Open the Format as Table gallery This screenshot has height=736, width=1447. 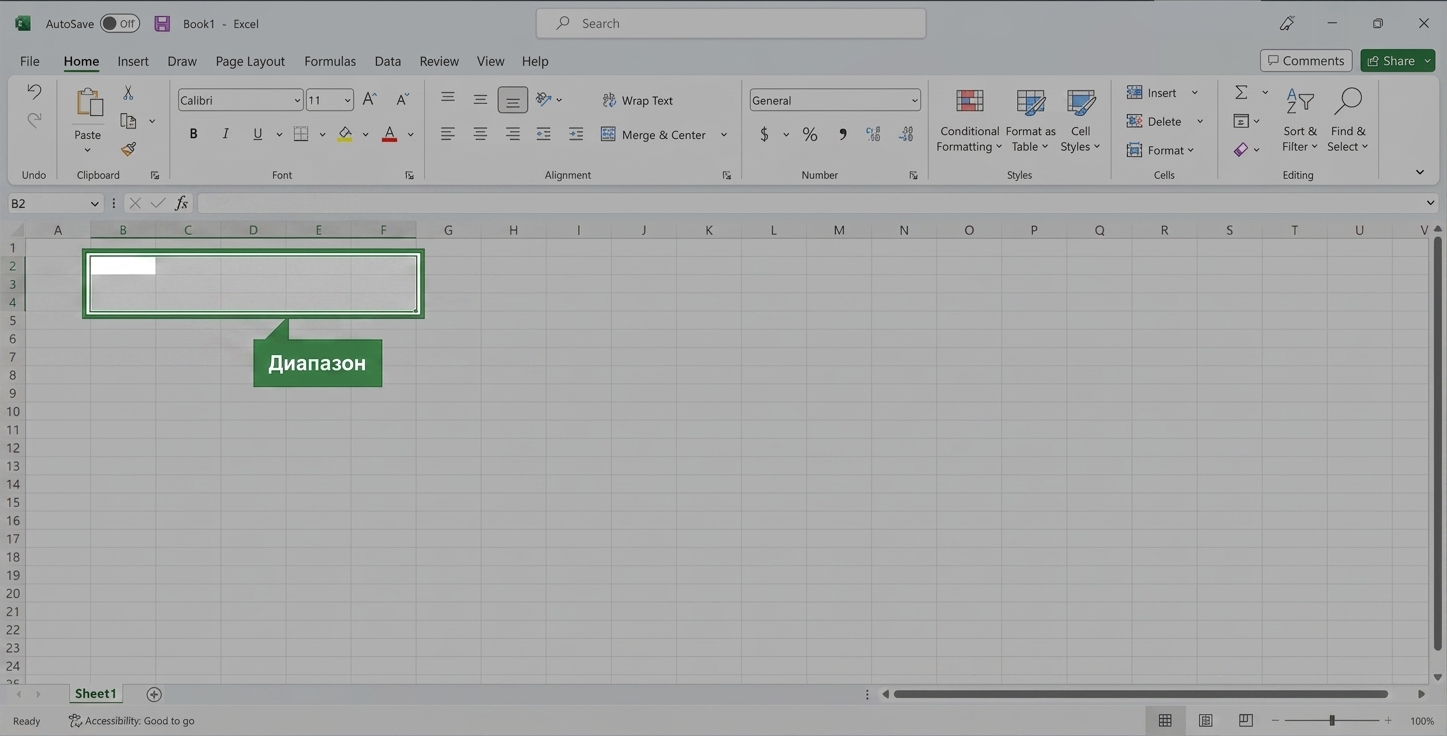click(1030, 121)
